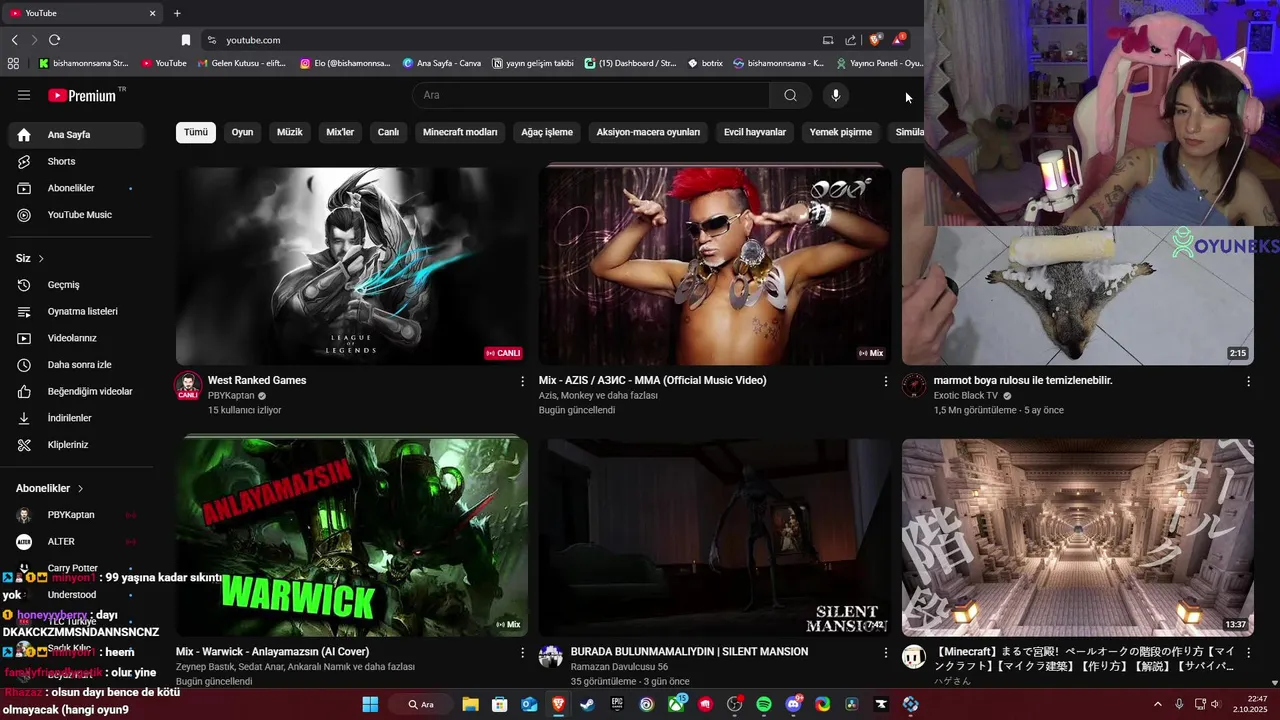This screenshot has width=1280, height=720.
Task: Open File Explorer from the taskbar
Action: [470, 704]
